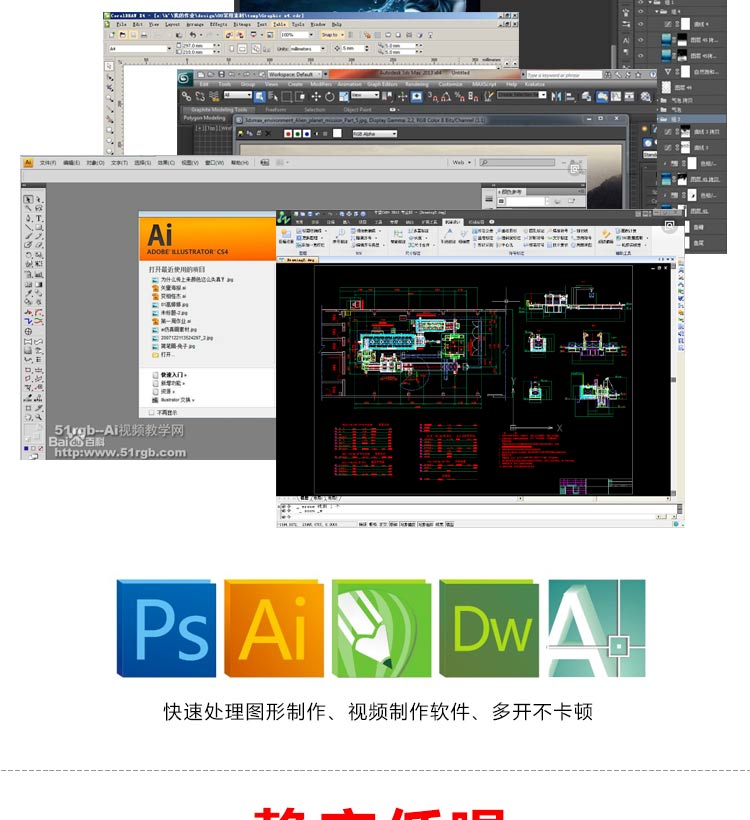Viewport: 750px width, 820px height.
Task: Click the large AutoCAD A icon
Action: click(x=596, y=628)
